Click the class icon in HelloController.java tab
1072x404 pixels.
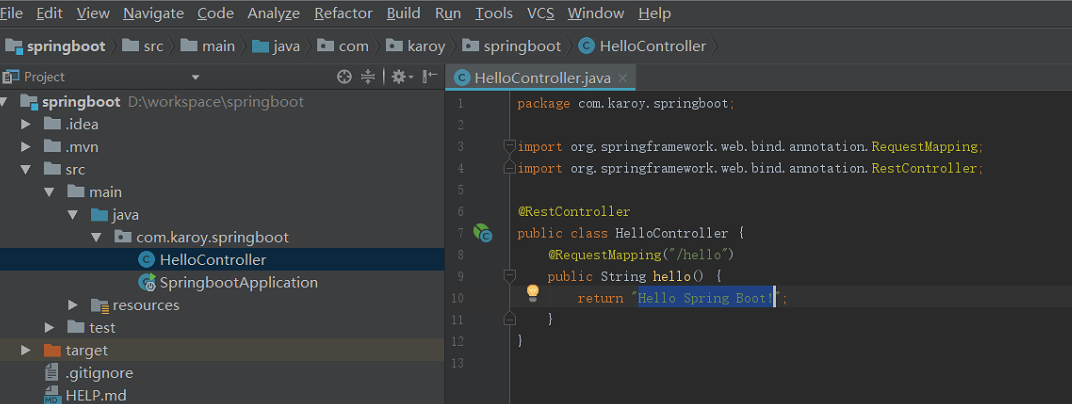(462, 79)
